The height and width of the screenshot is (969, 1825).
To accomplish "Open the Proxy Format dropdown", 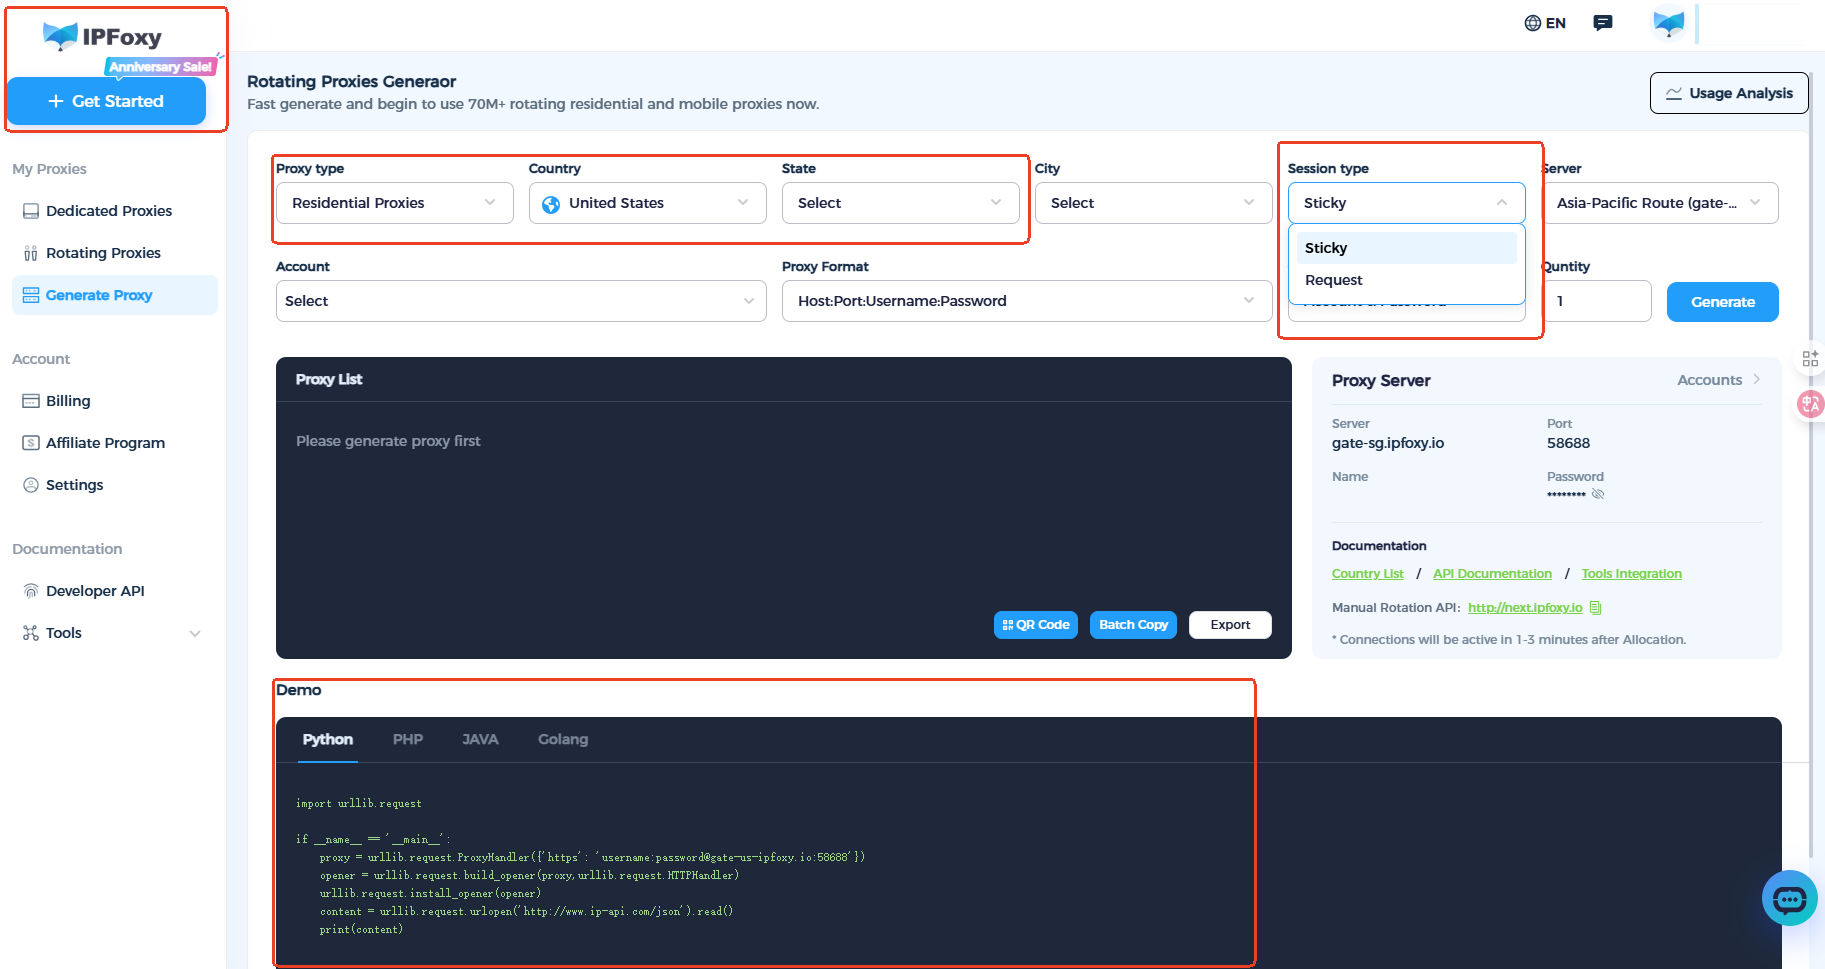I will 1027,301.
